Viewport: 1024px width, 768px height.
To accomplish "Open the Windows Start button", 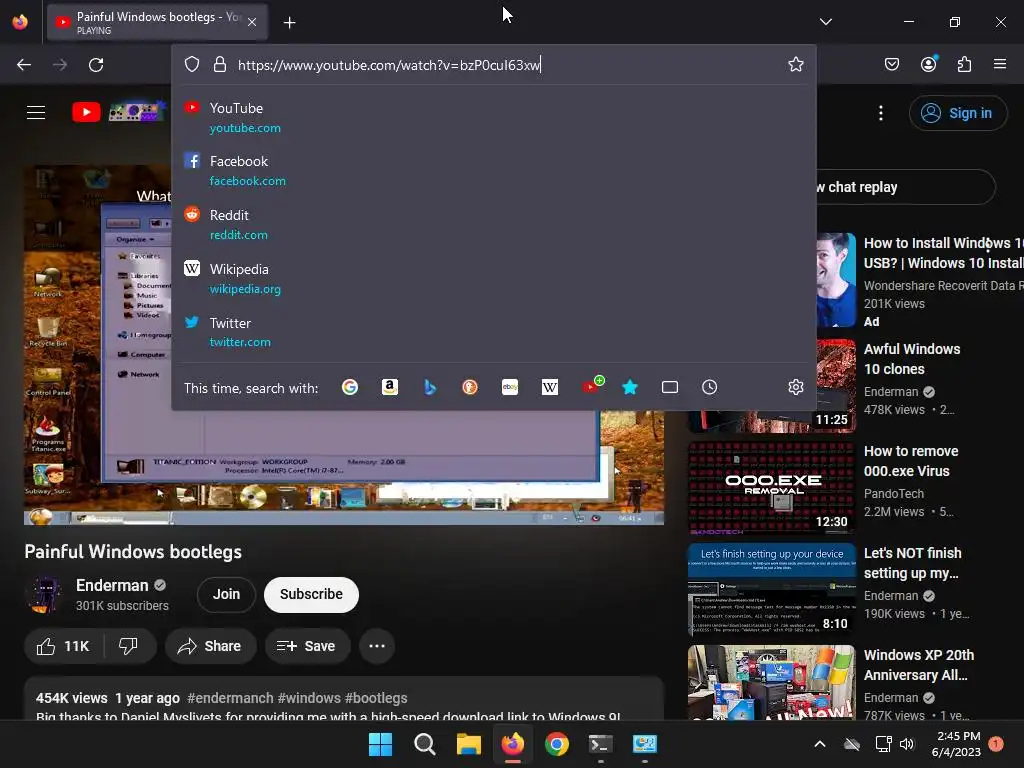I will [x=380, y=744].
